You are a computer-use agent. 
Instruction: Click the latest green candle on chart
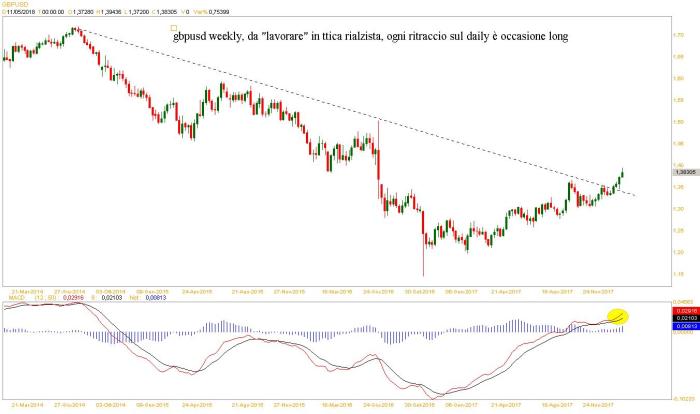click(622, 176)
